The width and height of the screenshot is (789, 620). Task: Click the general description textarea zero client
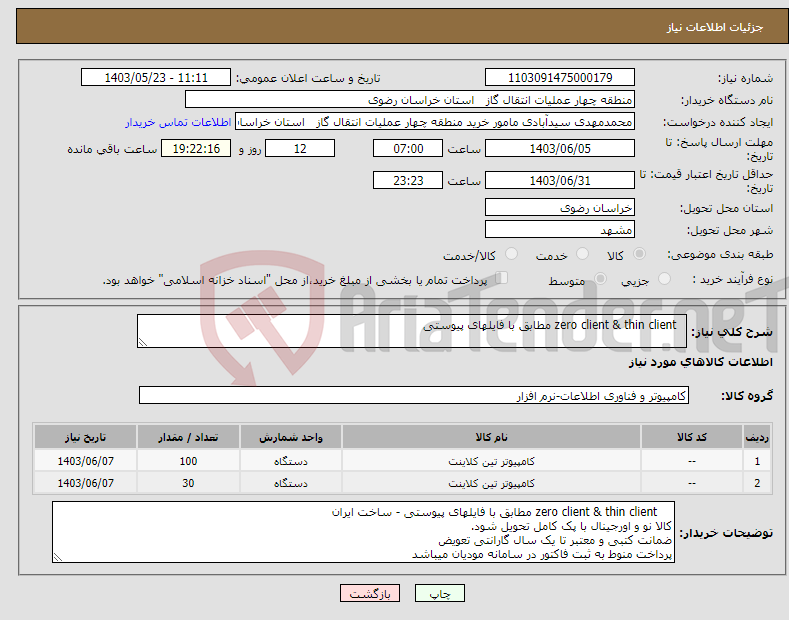click(x=412, y=331)
